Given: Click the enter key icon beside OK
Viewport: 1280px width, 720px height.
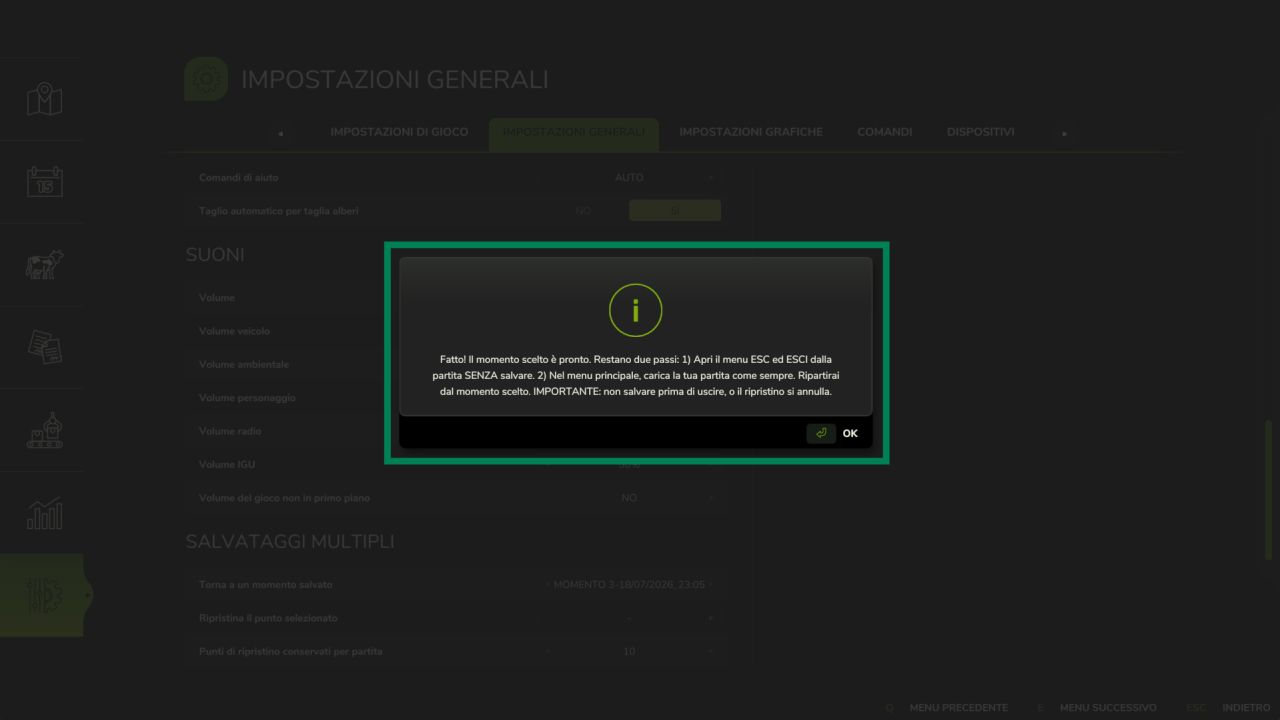Looking at the screenshot, I should click(x=821, y=433).
